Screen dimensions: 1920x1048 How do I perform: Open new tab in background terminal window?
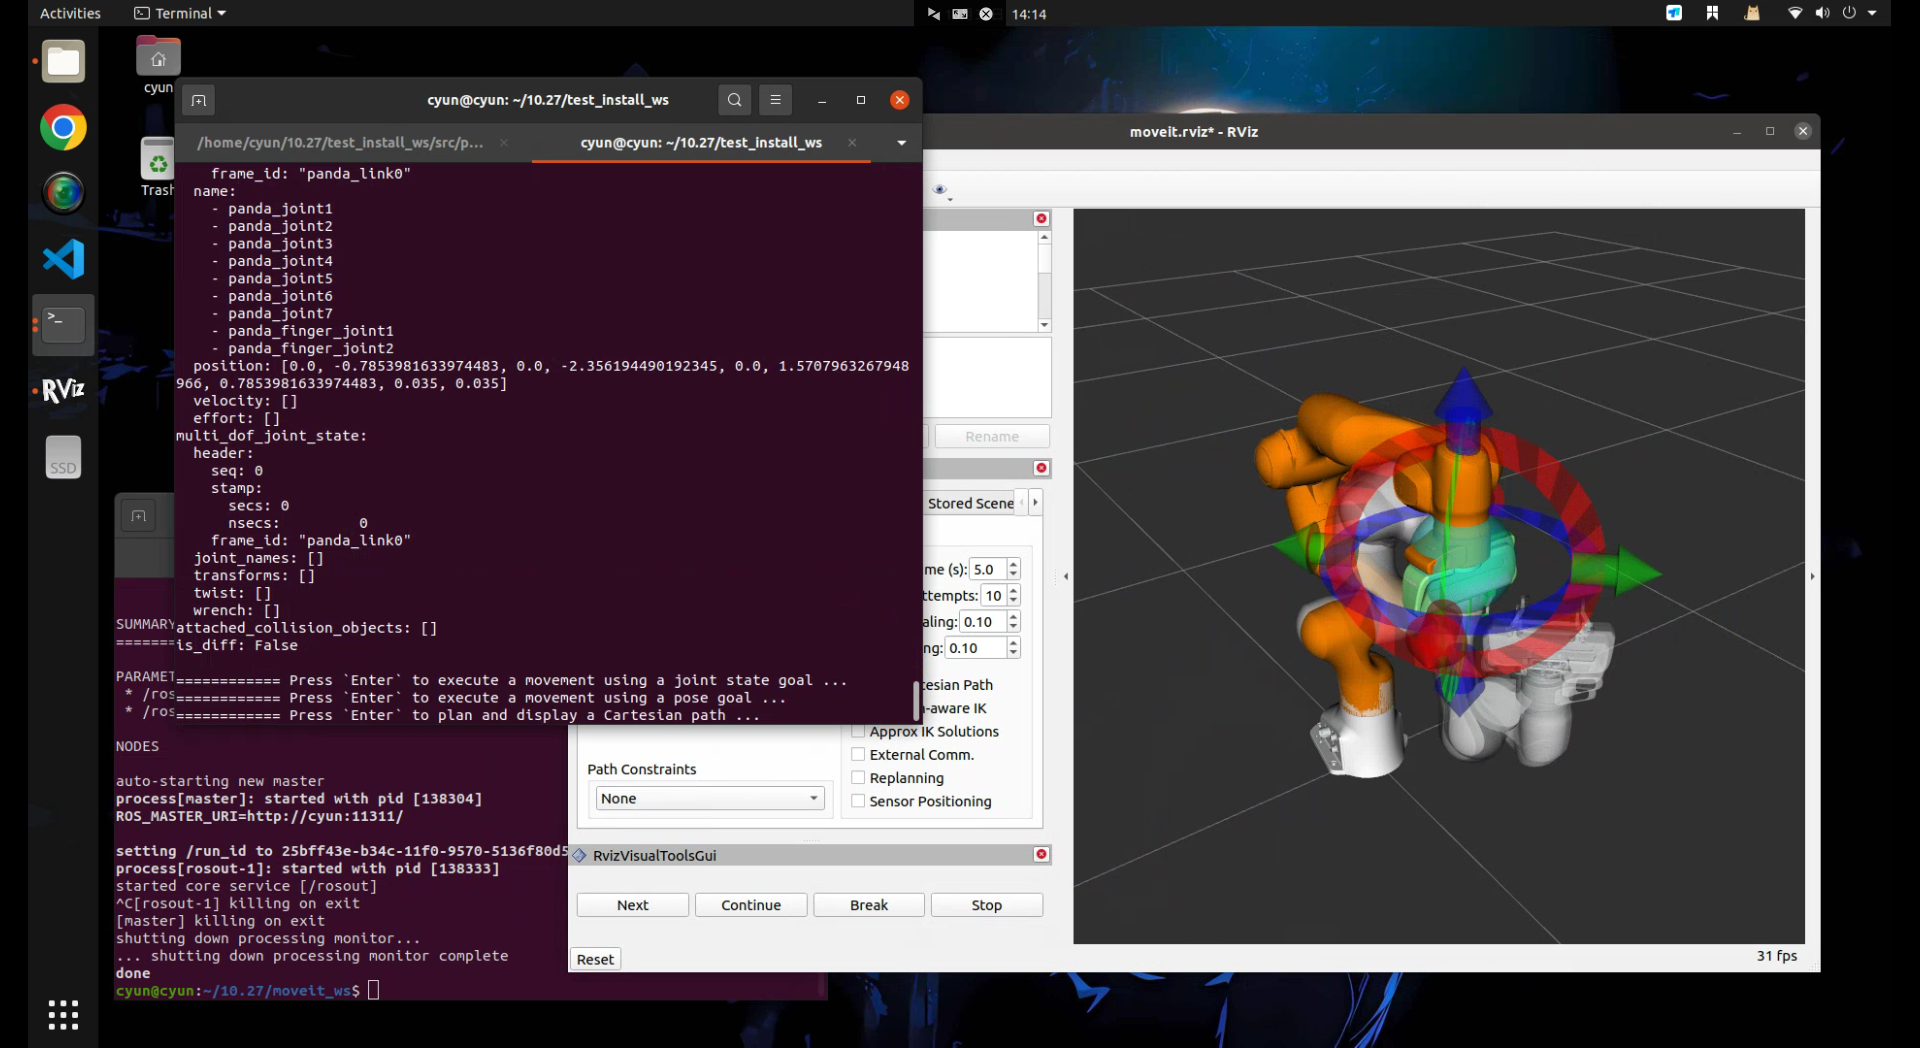(x=139, y=516)
